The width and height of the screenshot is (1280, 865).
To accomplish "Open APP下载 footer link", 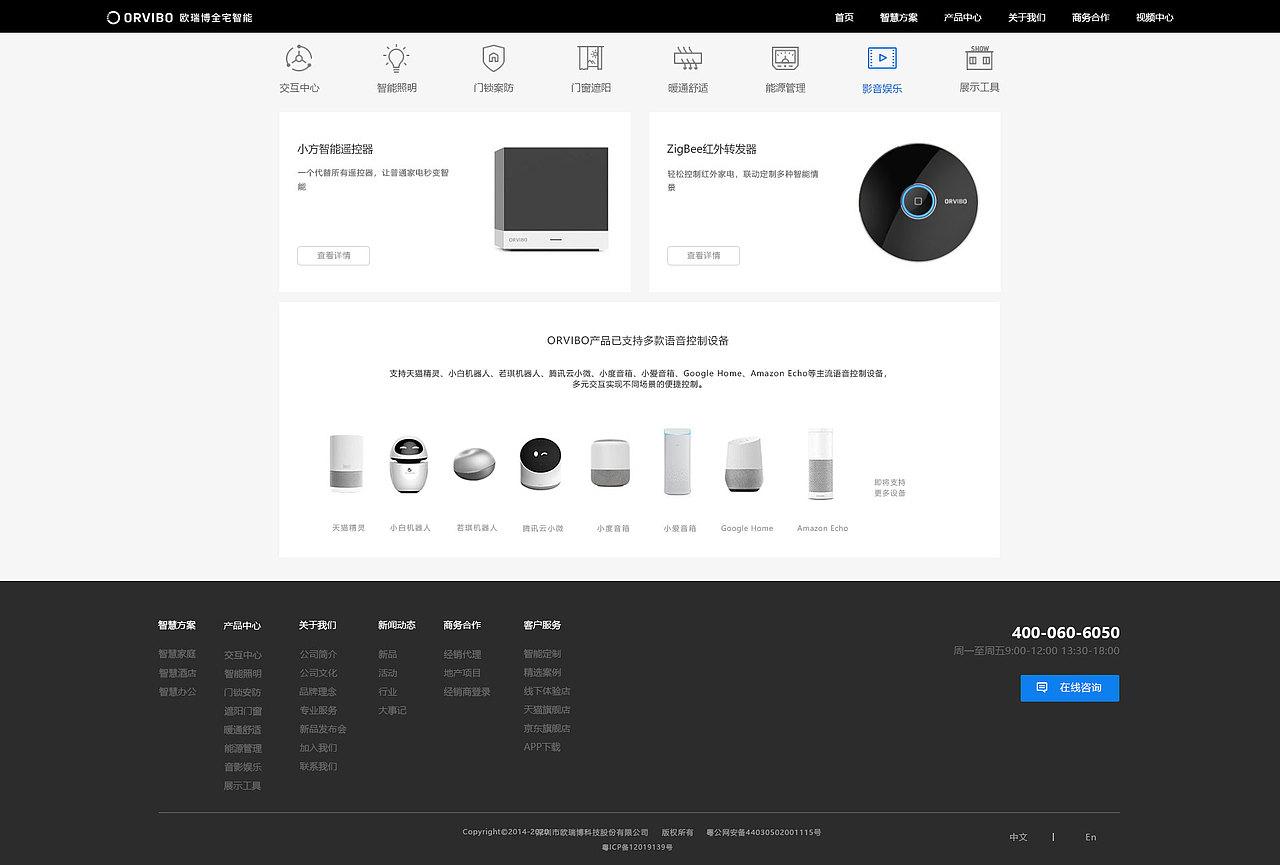I will pyautogui.click(x=542, y=747).
